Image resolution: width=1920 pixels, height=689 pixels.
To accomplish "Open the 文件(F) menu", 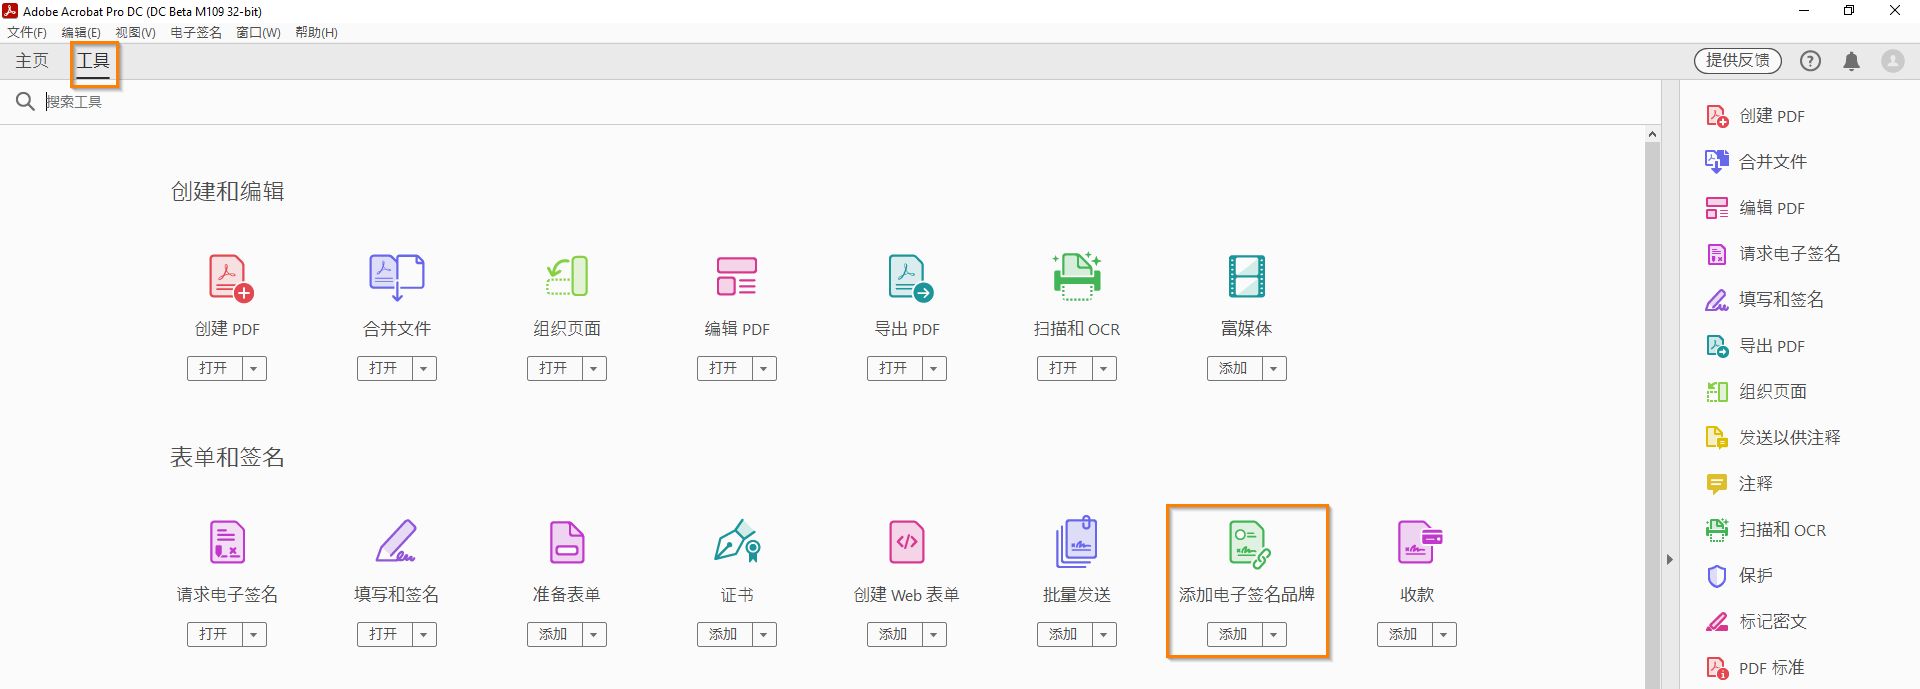I will (x=27, y=33).
